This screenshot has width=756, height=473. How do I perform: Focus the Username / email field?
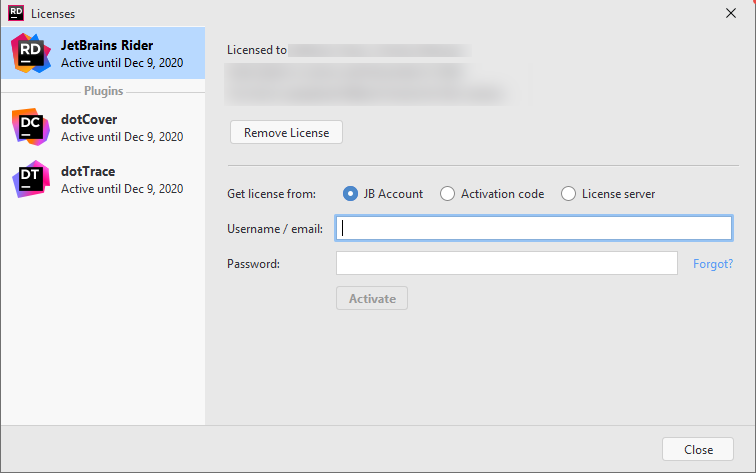534,228
